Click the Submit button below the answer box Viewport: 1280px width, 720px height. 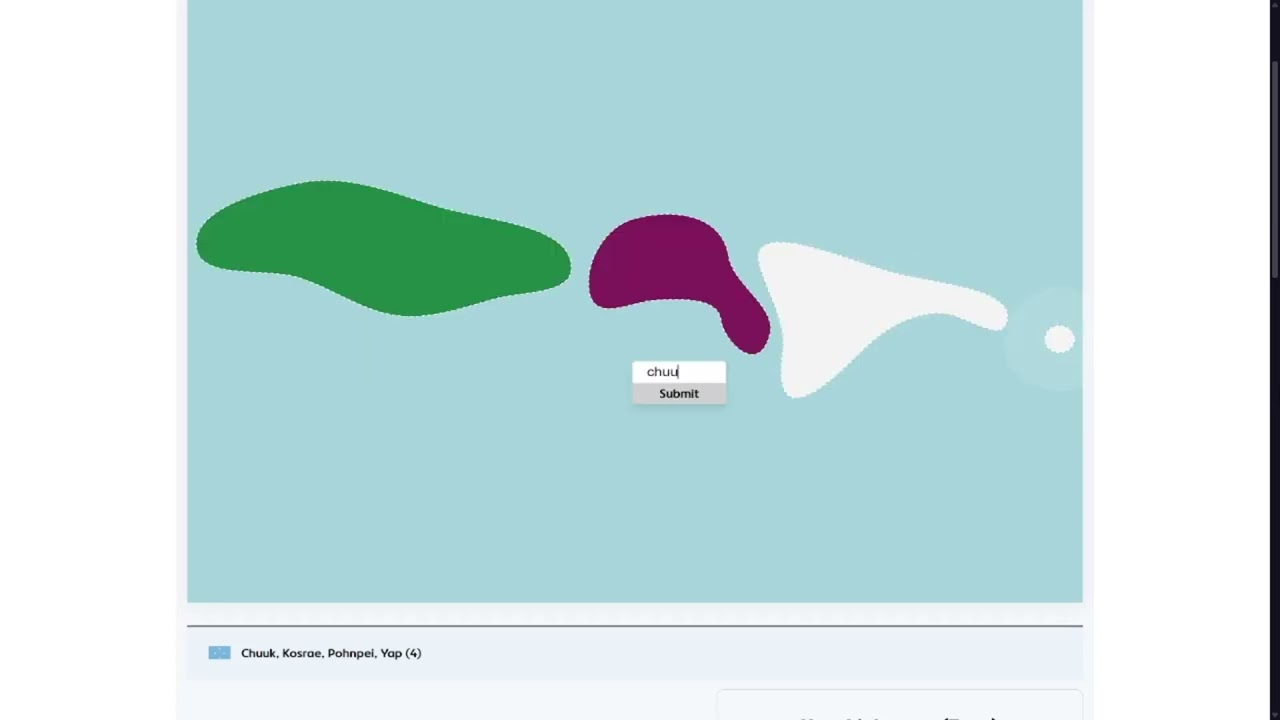(679, 394)
